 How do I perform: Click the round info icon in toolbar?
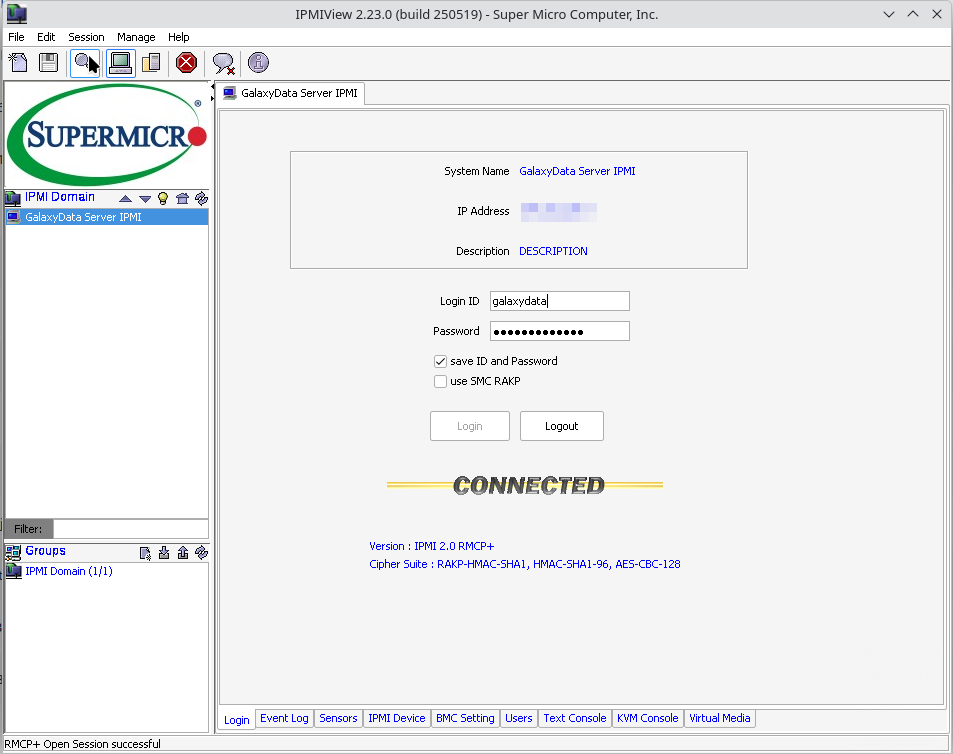pyautogui.click(x=258, y=63)
